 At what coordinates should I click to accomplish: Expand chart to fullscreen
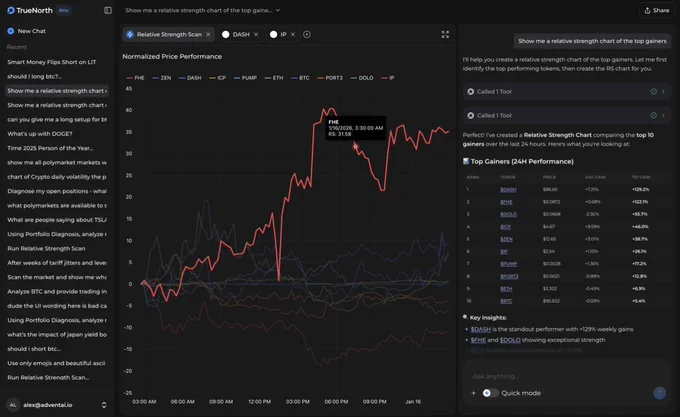445,35
